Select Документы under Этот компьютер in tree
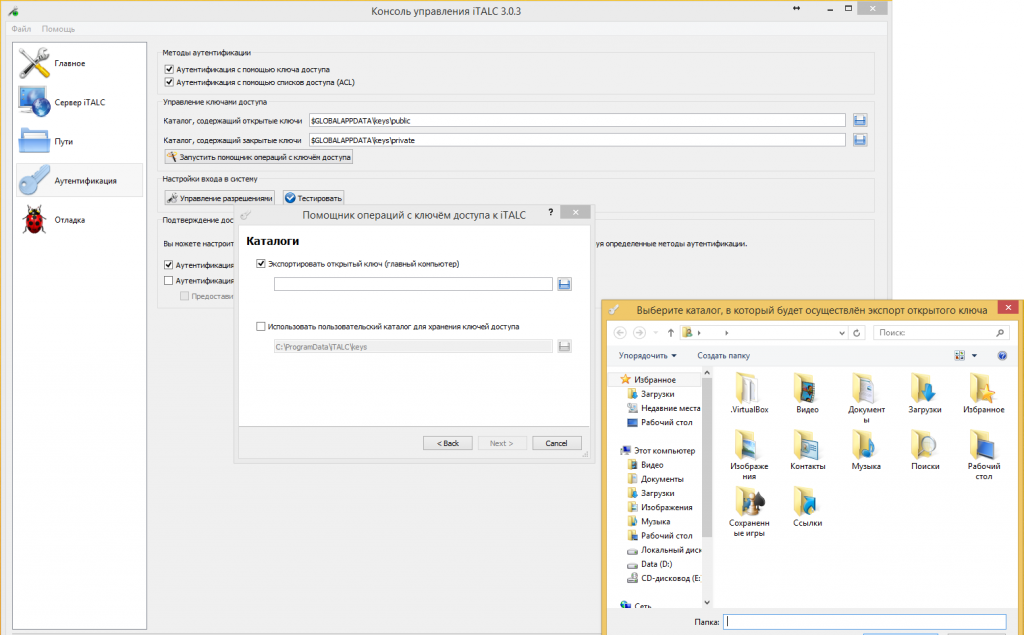This screenshot has width=1024, height=635. [x=655, y=479]
